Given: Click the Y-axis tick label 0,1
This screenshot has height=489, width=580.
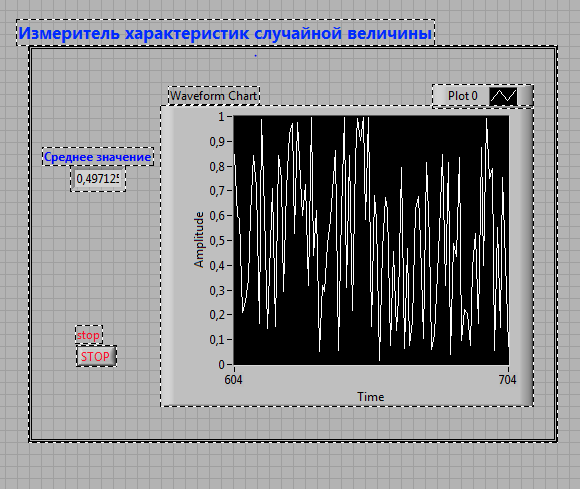Looking at the screenshot, I should point(216,340).
